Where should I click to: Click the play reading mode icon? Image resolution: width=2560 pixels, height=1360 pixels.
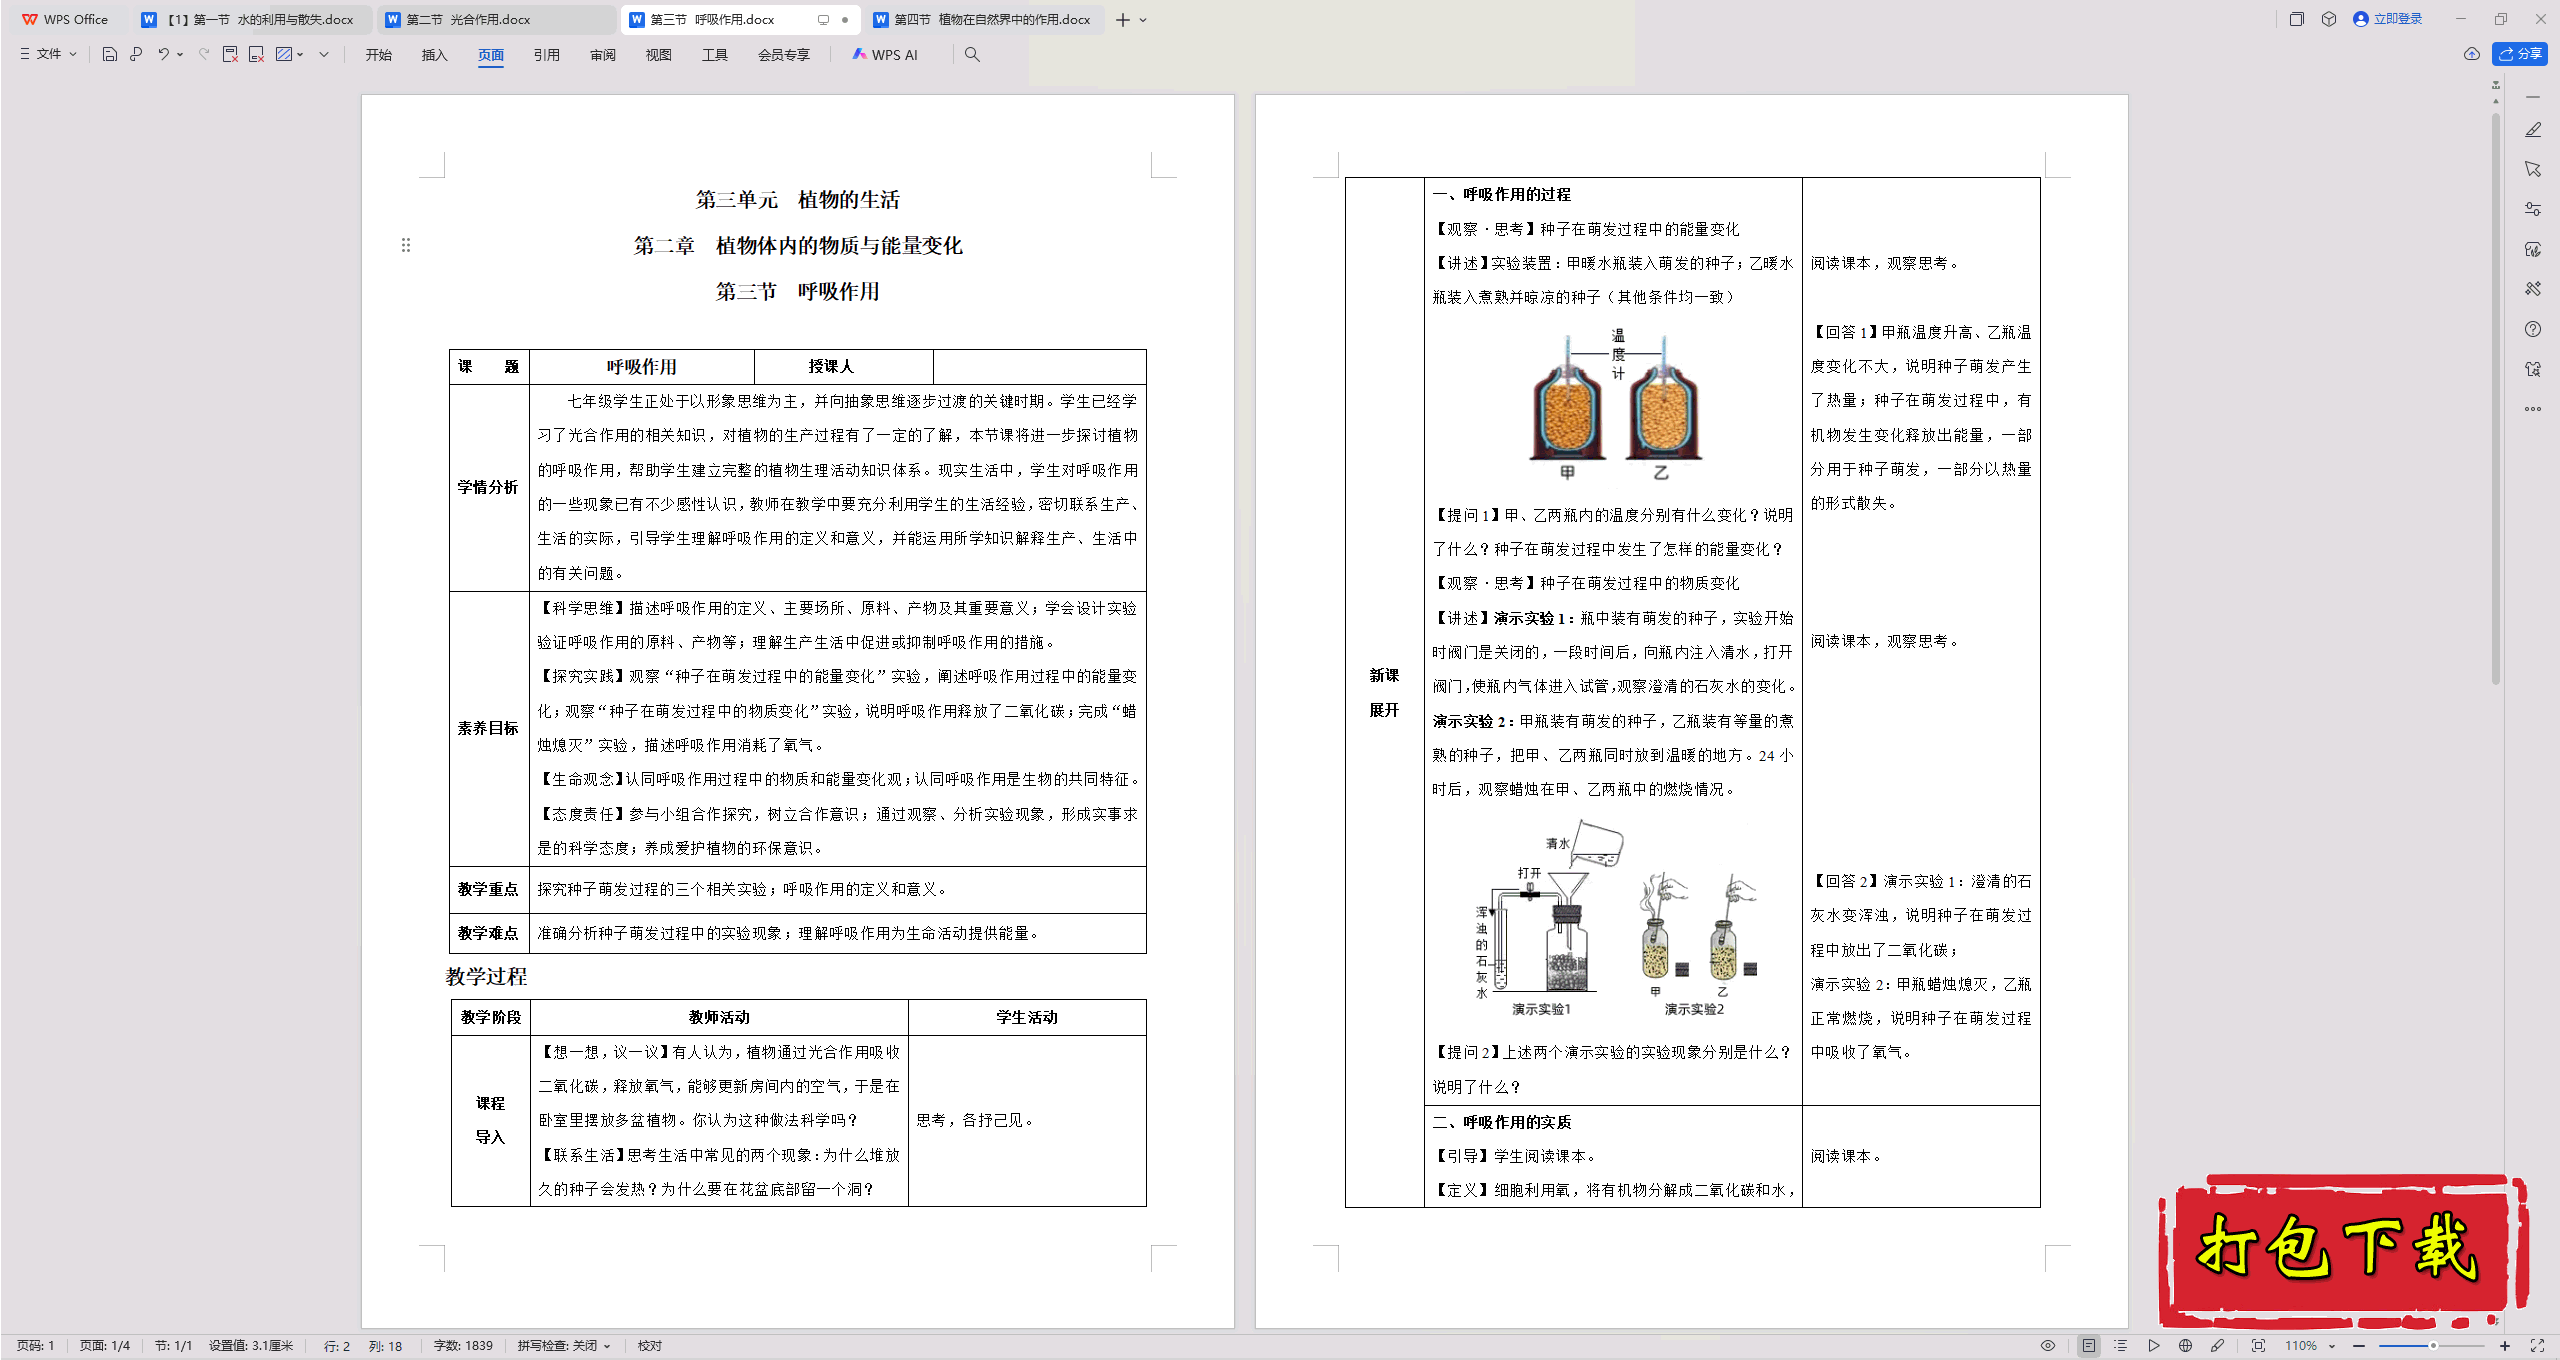pyautogui.click(x=2153, y=1346)
